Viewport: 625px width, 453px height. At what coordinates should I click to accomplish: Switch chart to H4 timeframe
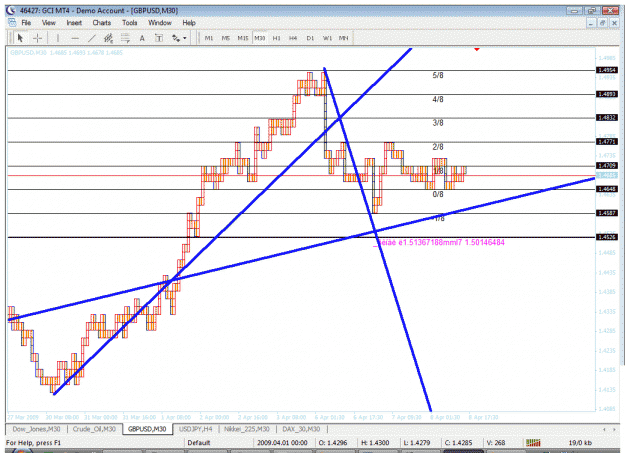pos(293,38)
